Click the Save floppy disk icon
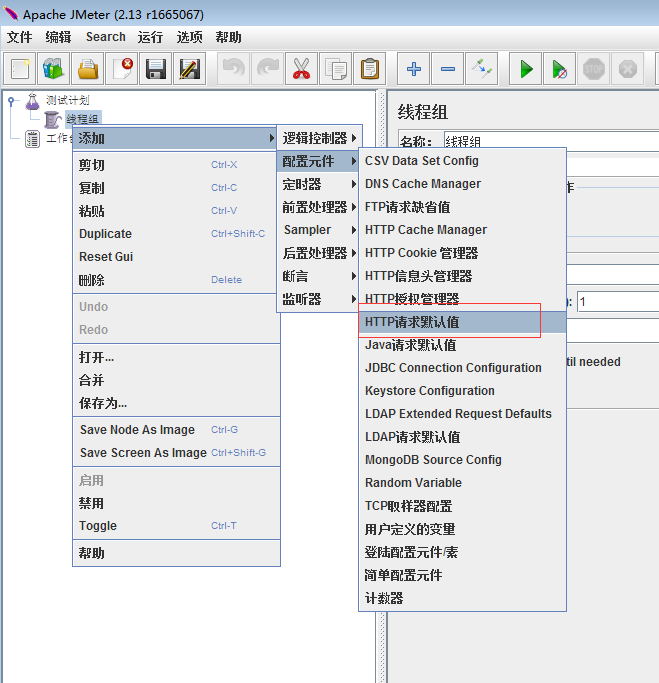This screenshot has width=659, height=683. [x=155, y=69]
